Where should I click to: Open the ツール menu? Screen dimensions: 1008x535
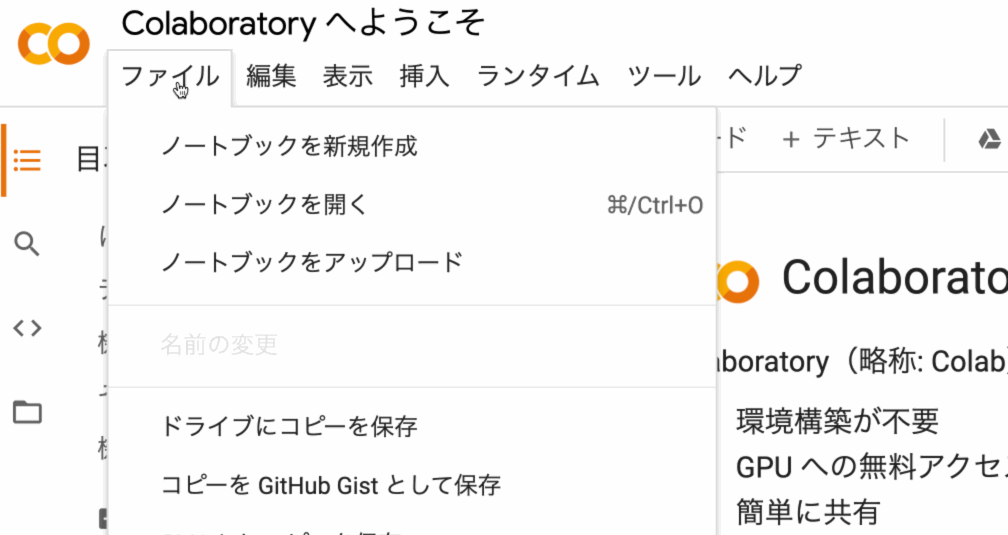point(664,76)
